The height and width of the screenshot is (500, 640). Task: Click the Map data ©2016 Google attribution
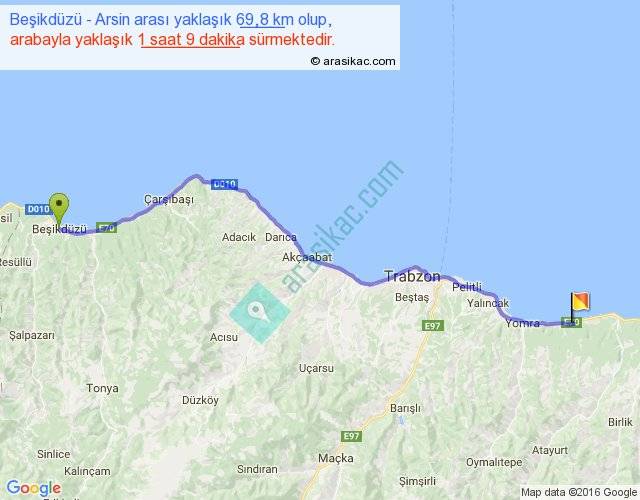[578, 491]
